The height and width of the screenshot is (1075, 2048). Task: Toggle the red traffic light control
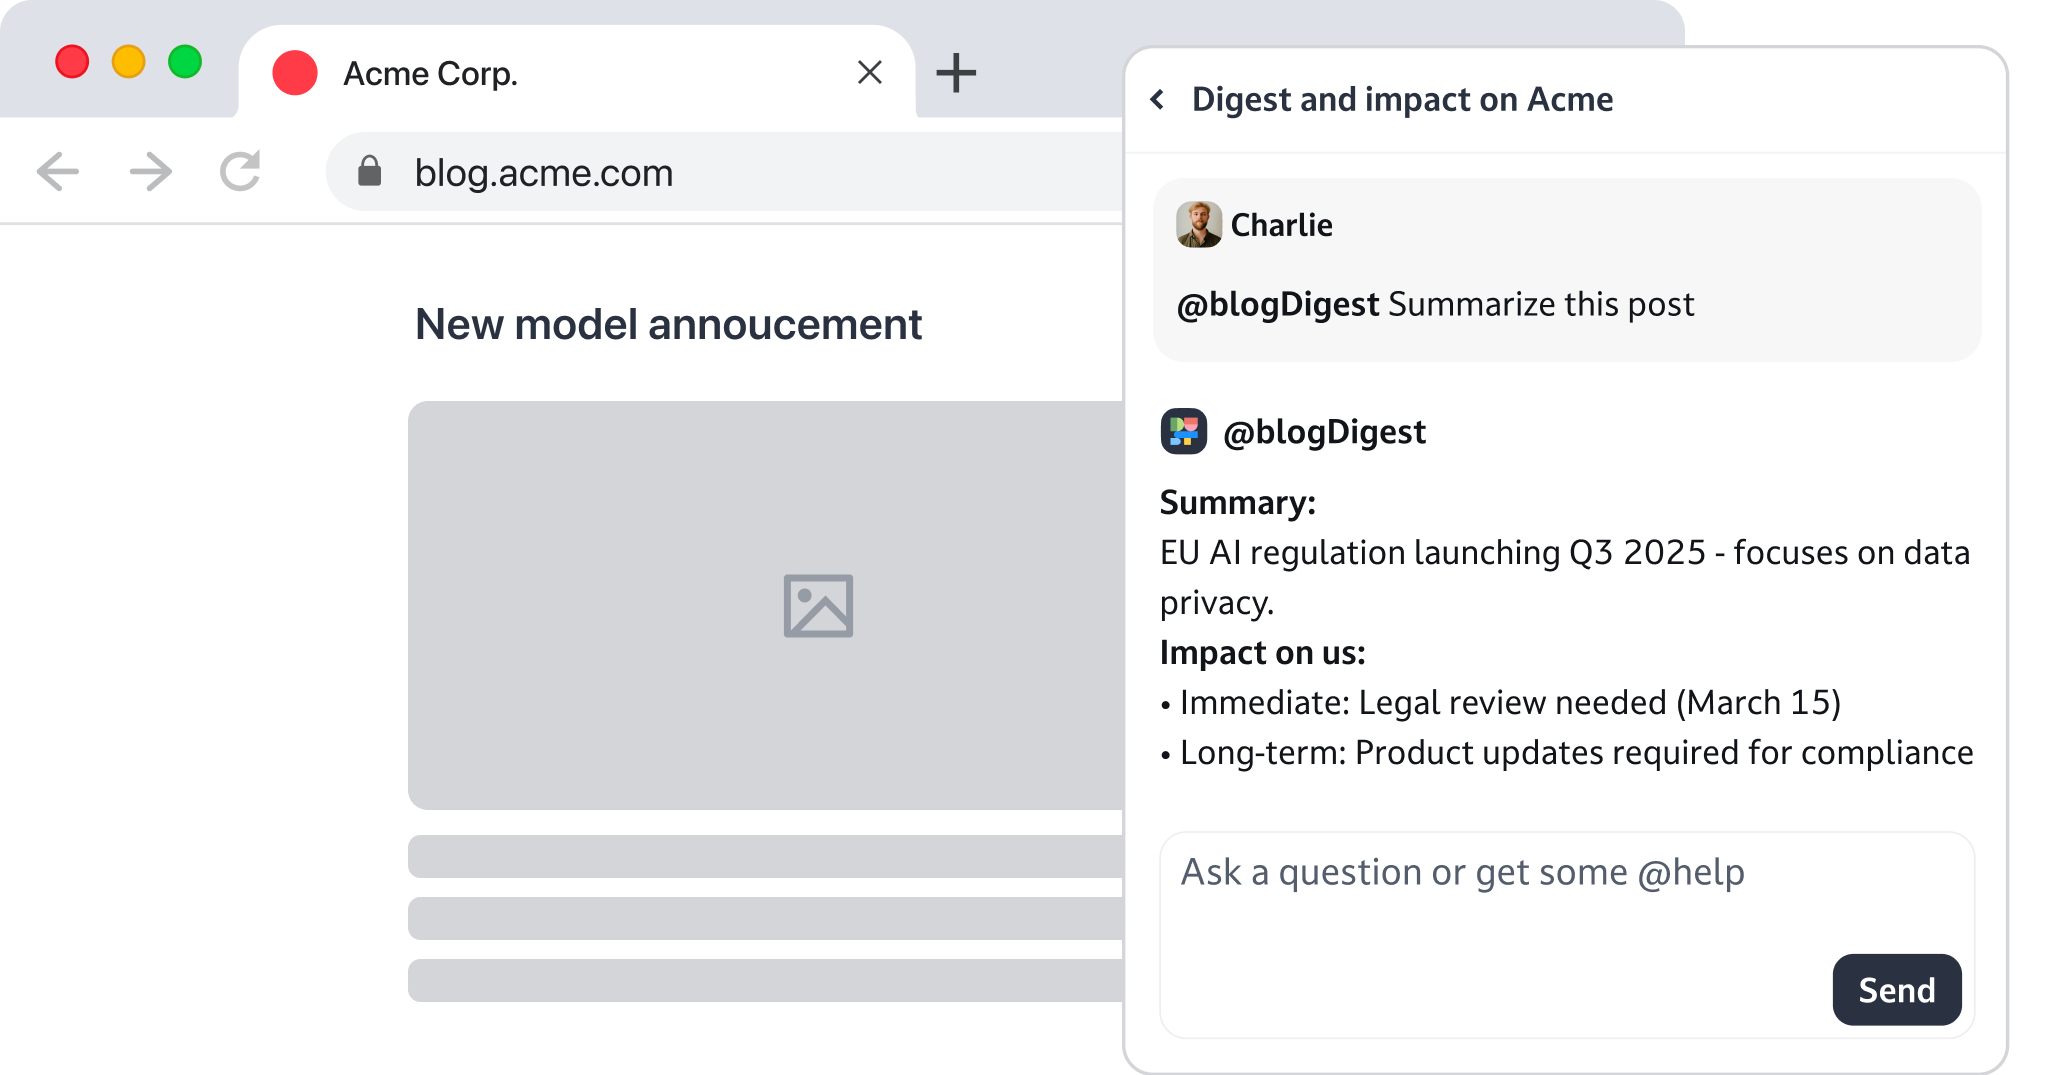(73, 63)
